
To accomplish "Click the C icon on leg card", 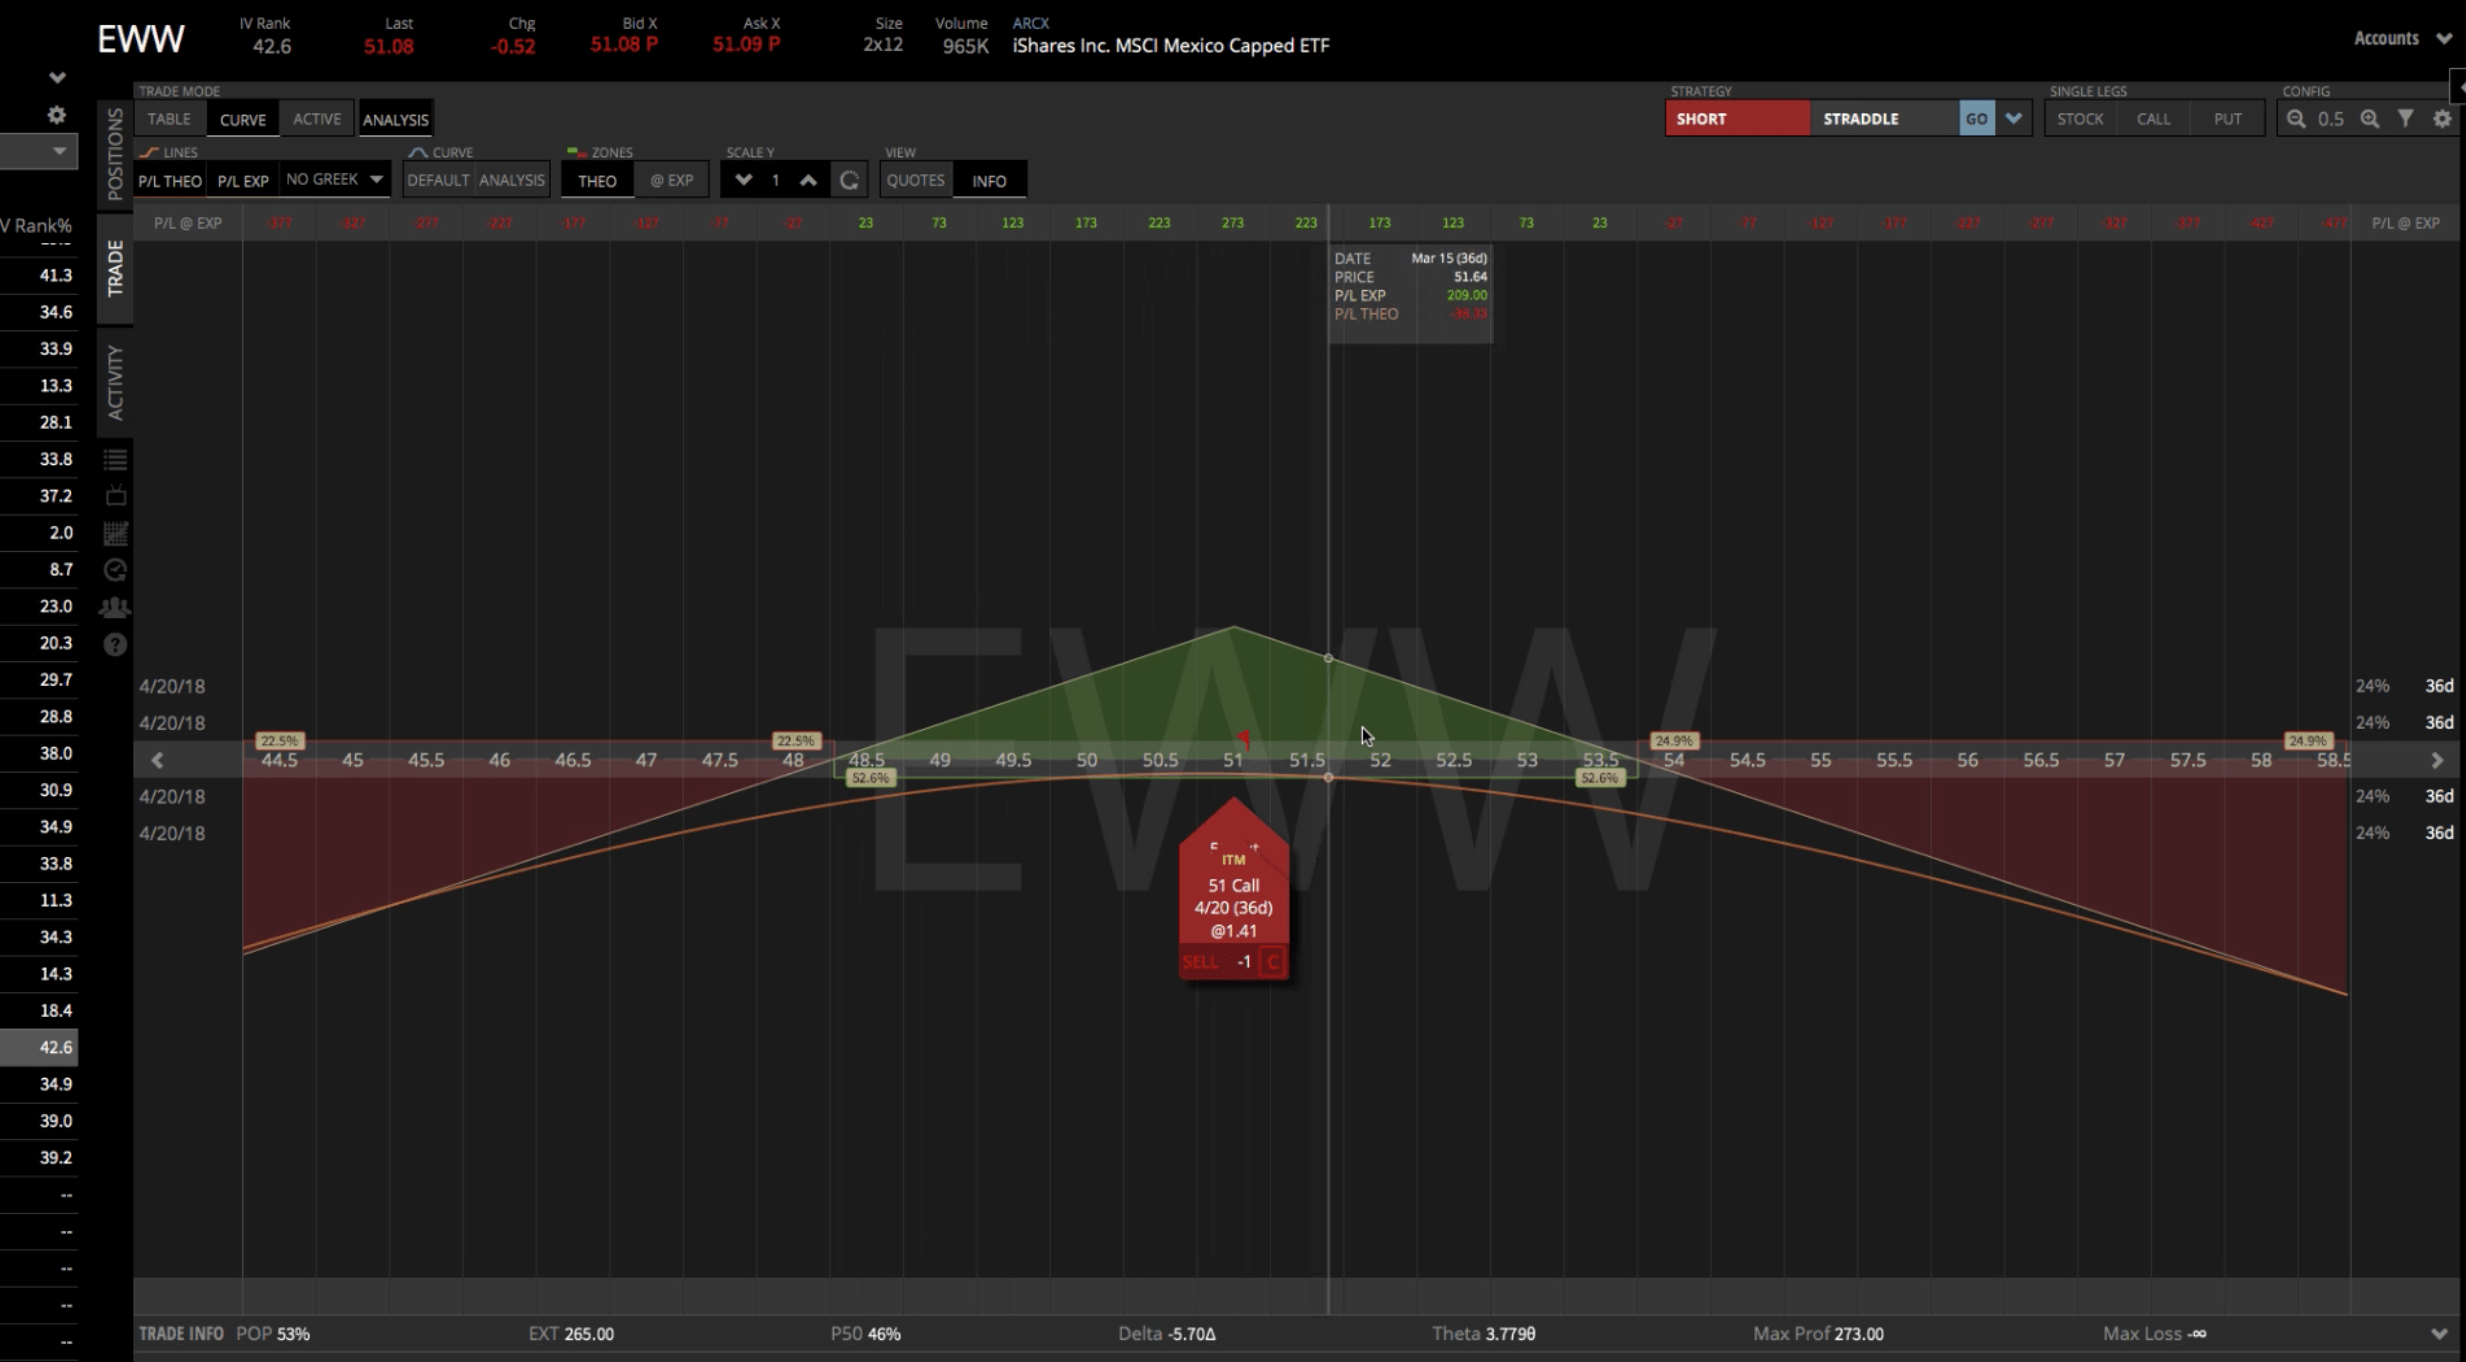I will click(1273, 962).
